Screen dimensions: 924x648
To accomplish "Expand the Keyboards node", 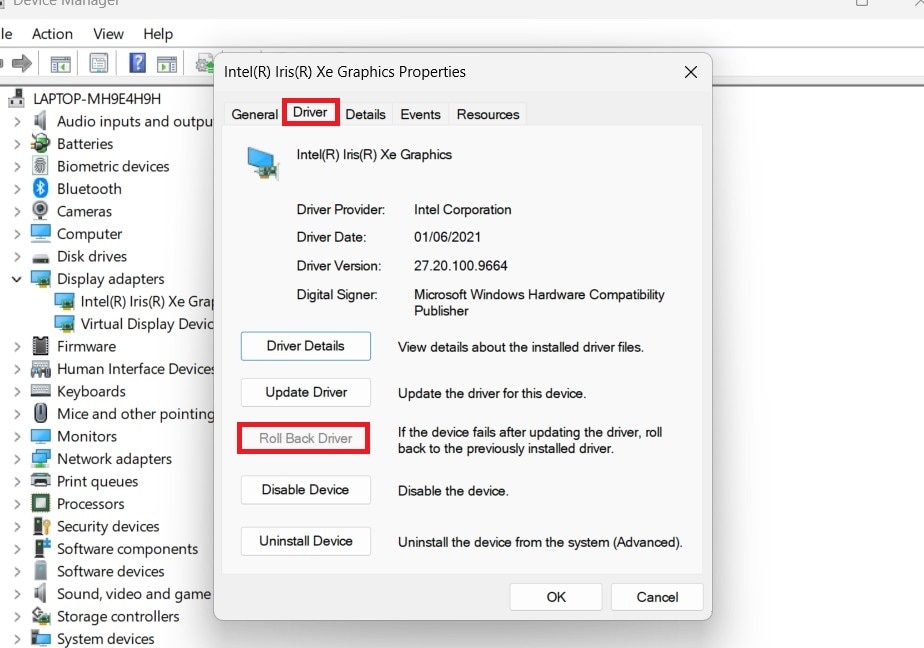I will point(17,391).
